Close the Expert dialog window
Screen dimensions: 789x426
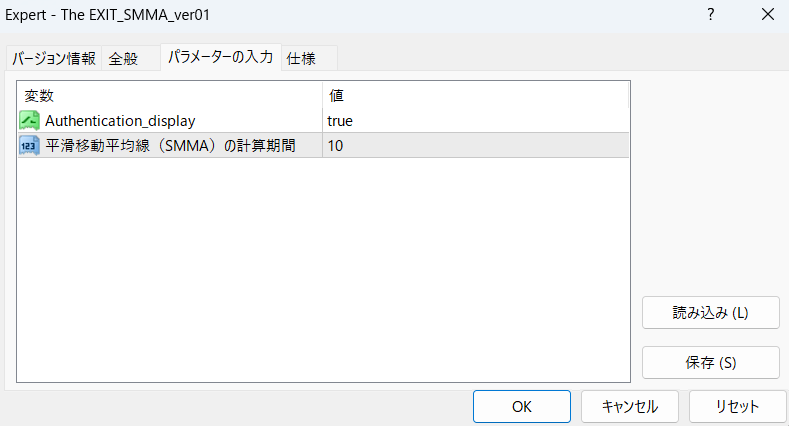click(x=767, y=15)
